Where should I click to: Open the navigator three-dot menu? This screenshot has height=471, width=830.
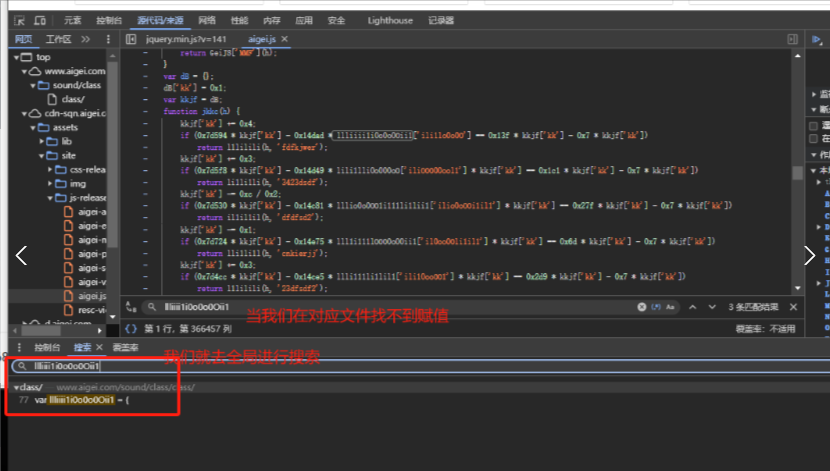(109, 39)
